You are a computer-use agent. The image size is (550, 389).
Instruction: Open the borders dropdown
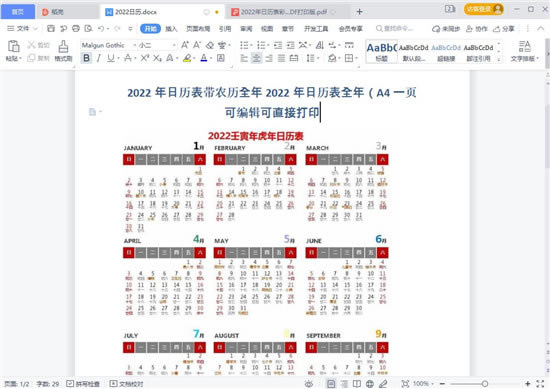(x=356, y=58)
